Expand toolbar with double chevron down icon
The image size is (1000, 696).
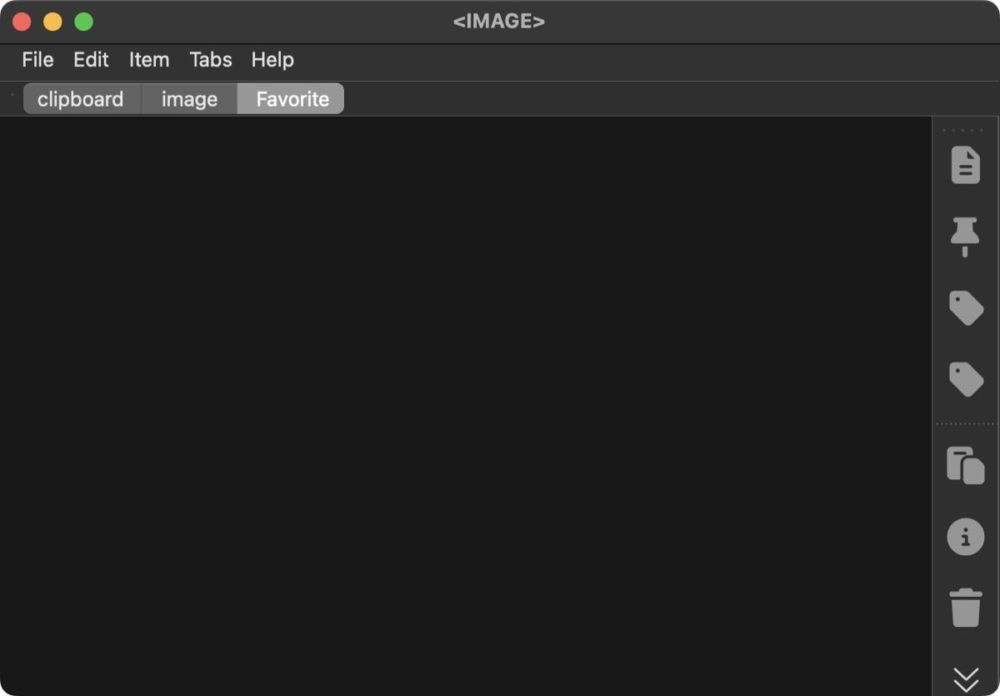966,680
